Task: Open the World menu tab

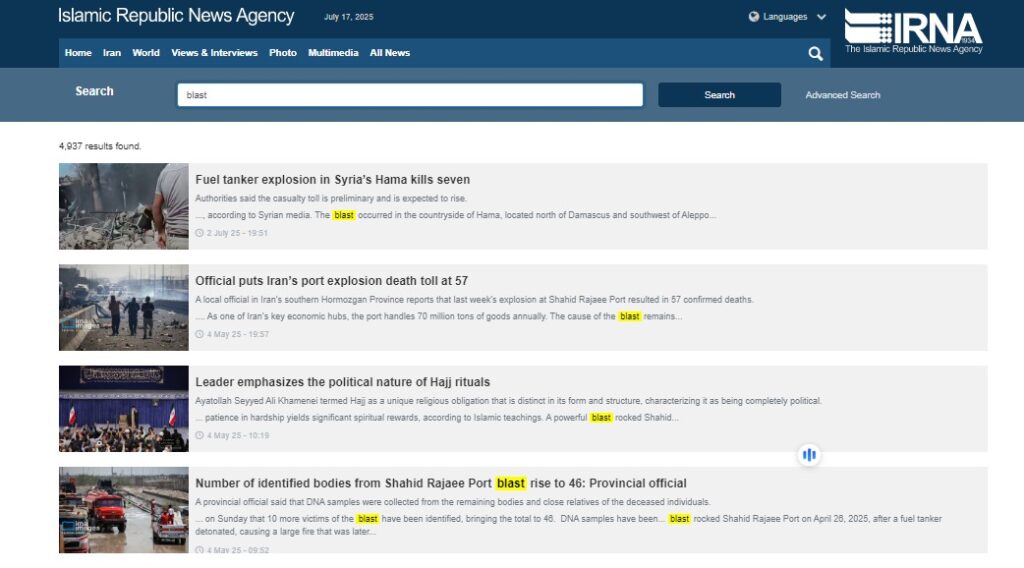Action: (x=146, y=53)
